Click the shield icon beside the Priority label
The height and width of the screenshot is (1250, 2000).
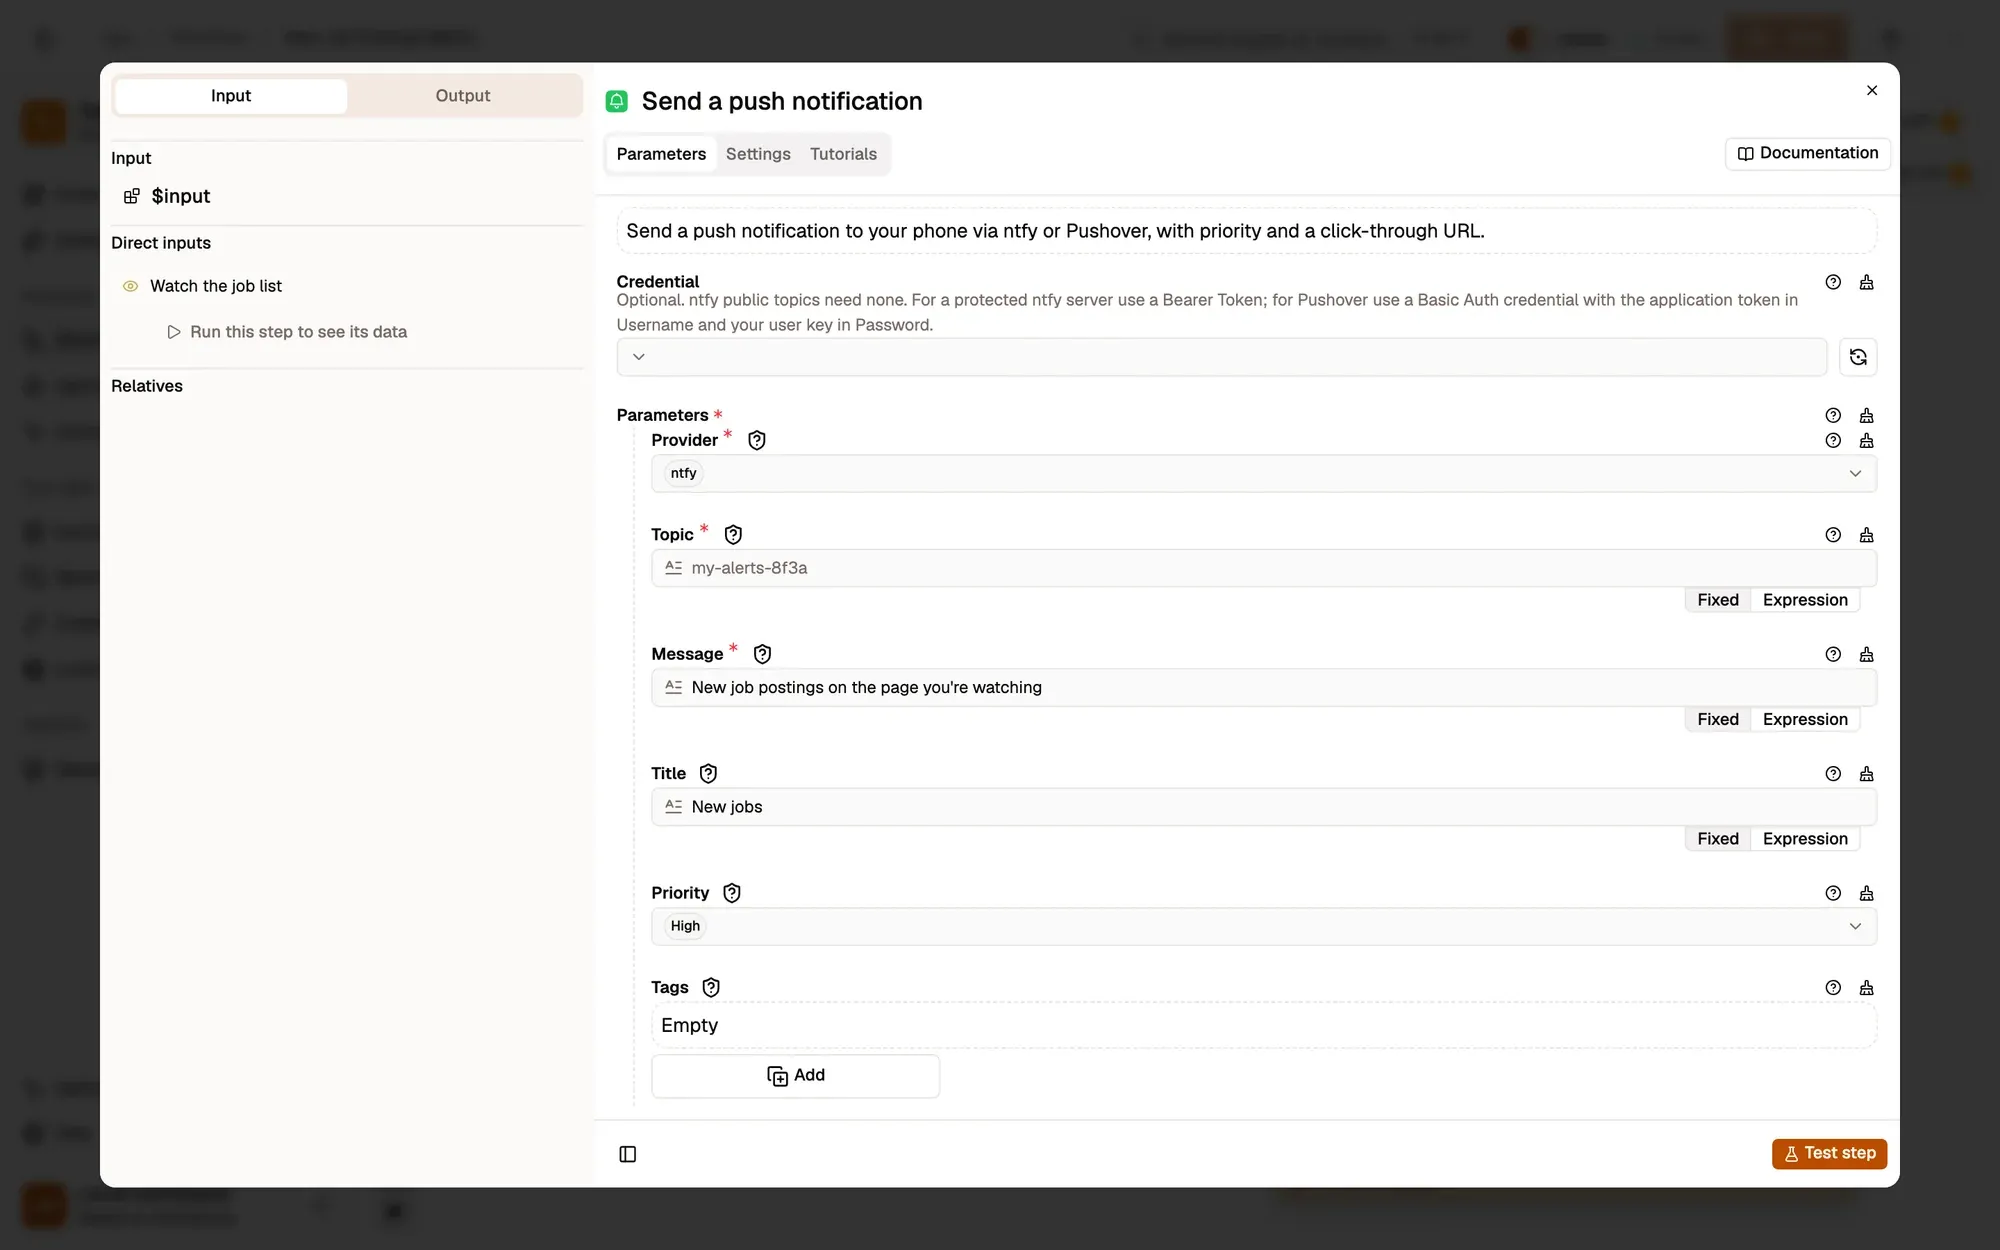click(732, 893)
